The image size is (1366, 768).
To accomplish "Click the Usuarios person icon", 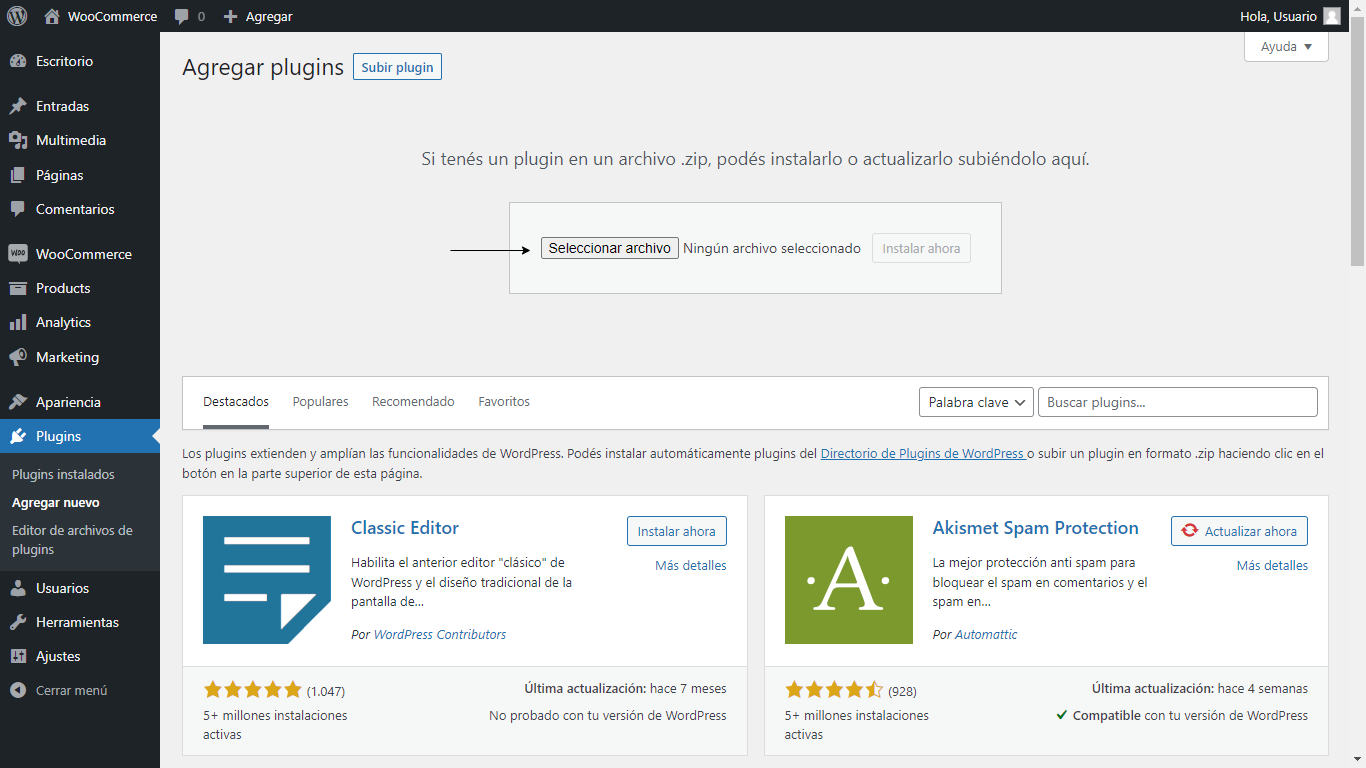I will 18,588.
